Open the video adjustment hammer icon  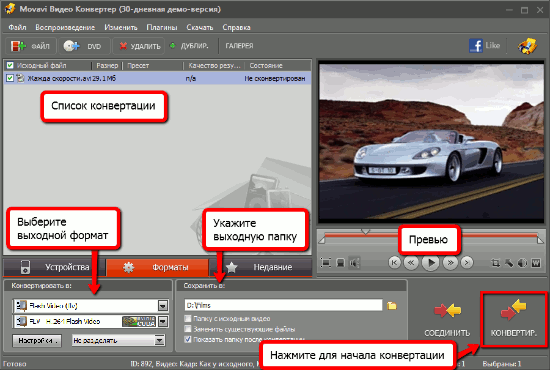click(509, 263)
